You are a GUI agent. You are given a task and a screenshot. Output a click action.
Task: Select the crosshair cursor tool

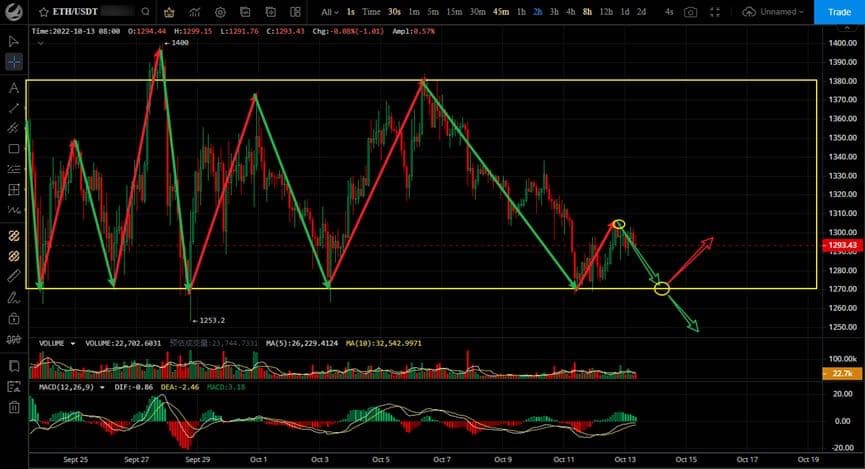pos(14,62)
